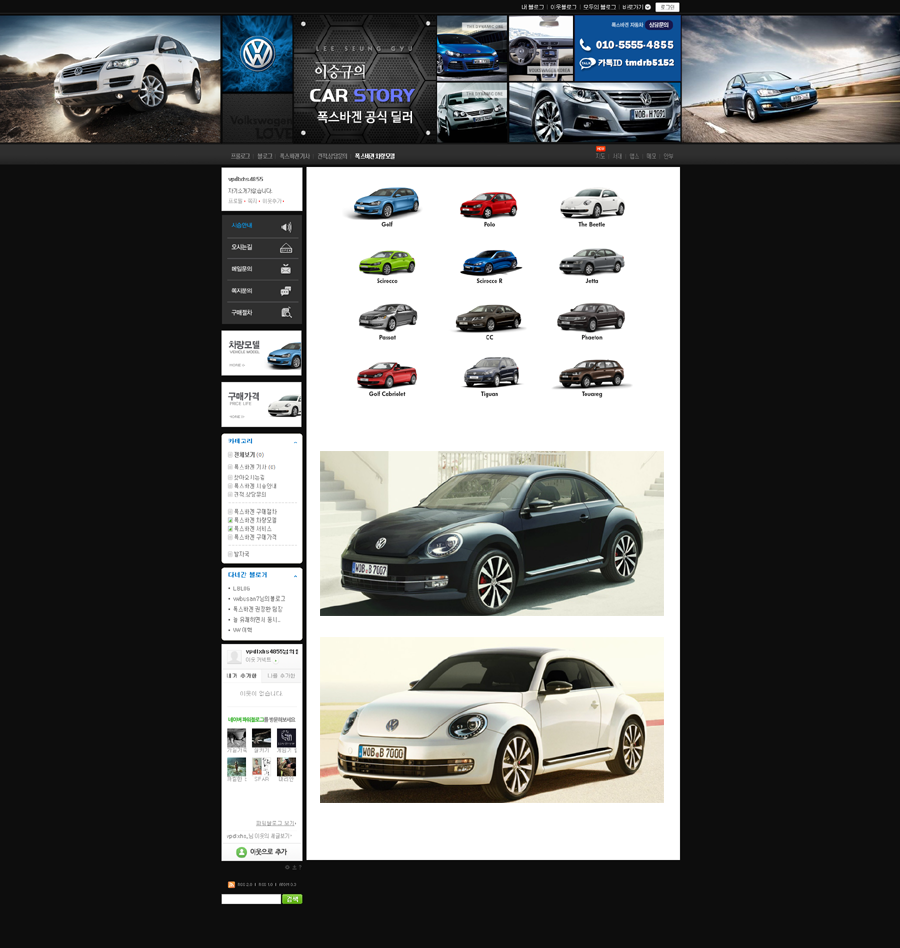Select the Tiguan model
Viewport: 900px width, 948px height.
[x=490, y=371]
